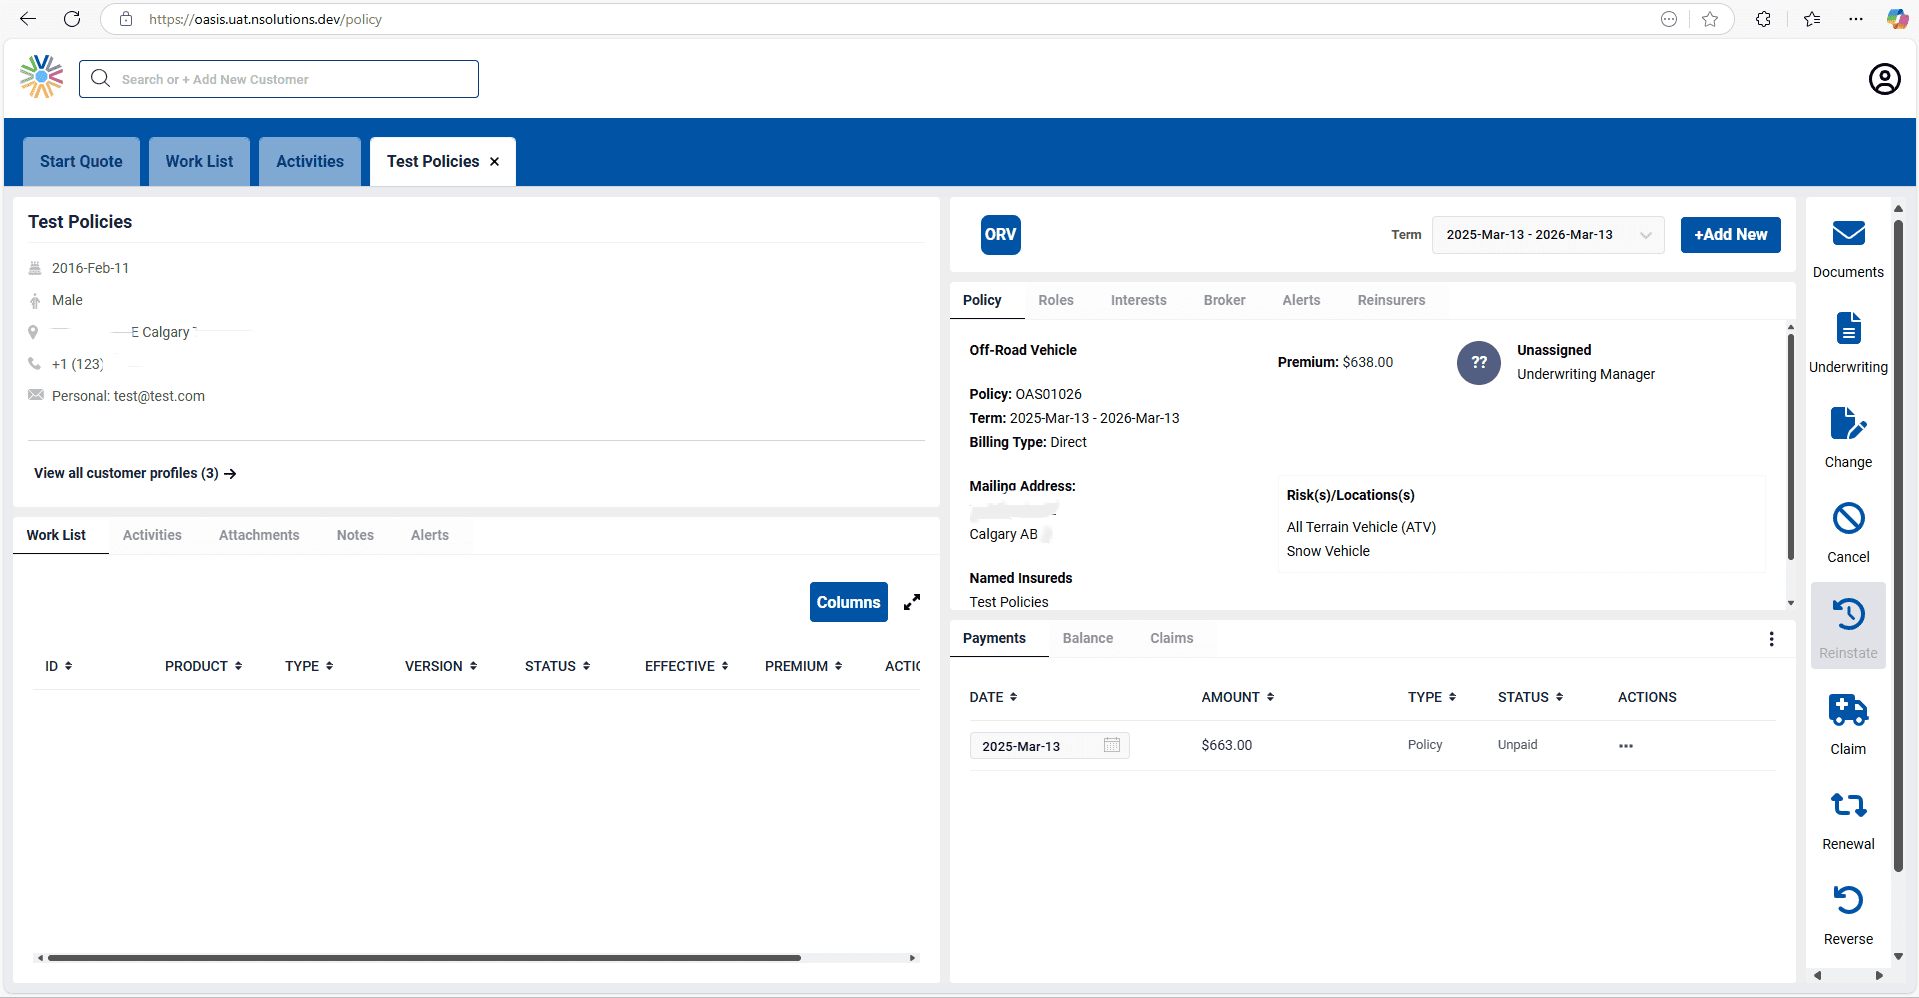Open the user account icon
Viewport: 1919px width, 998px height.
(x=1884, y=79)
